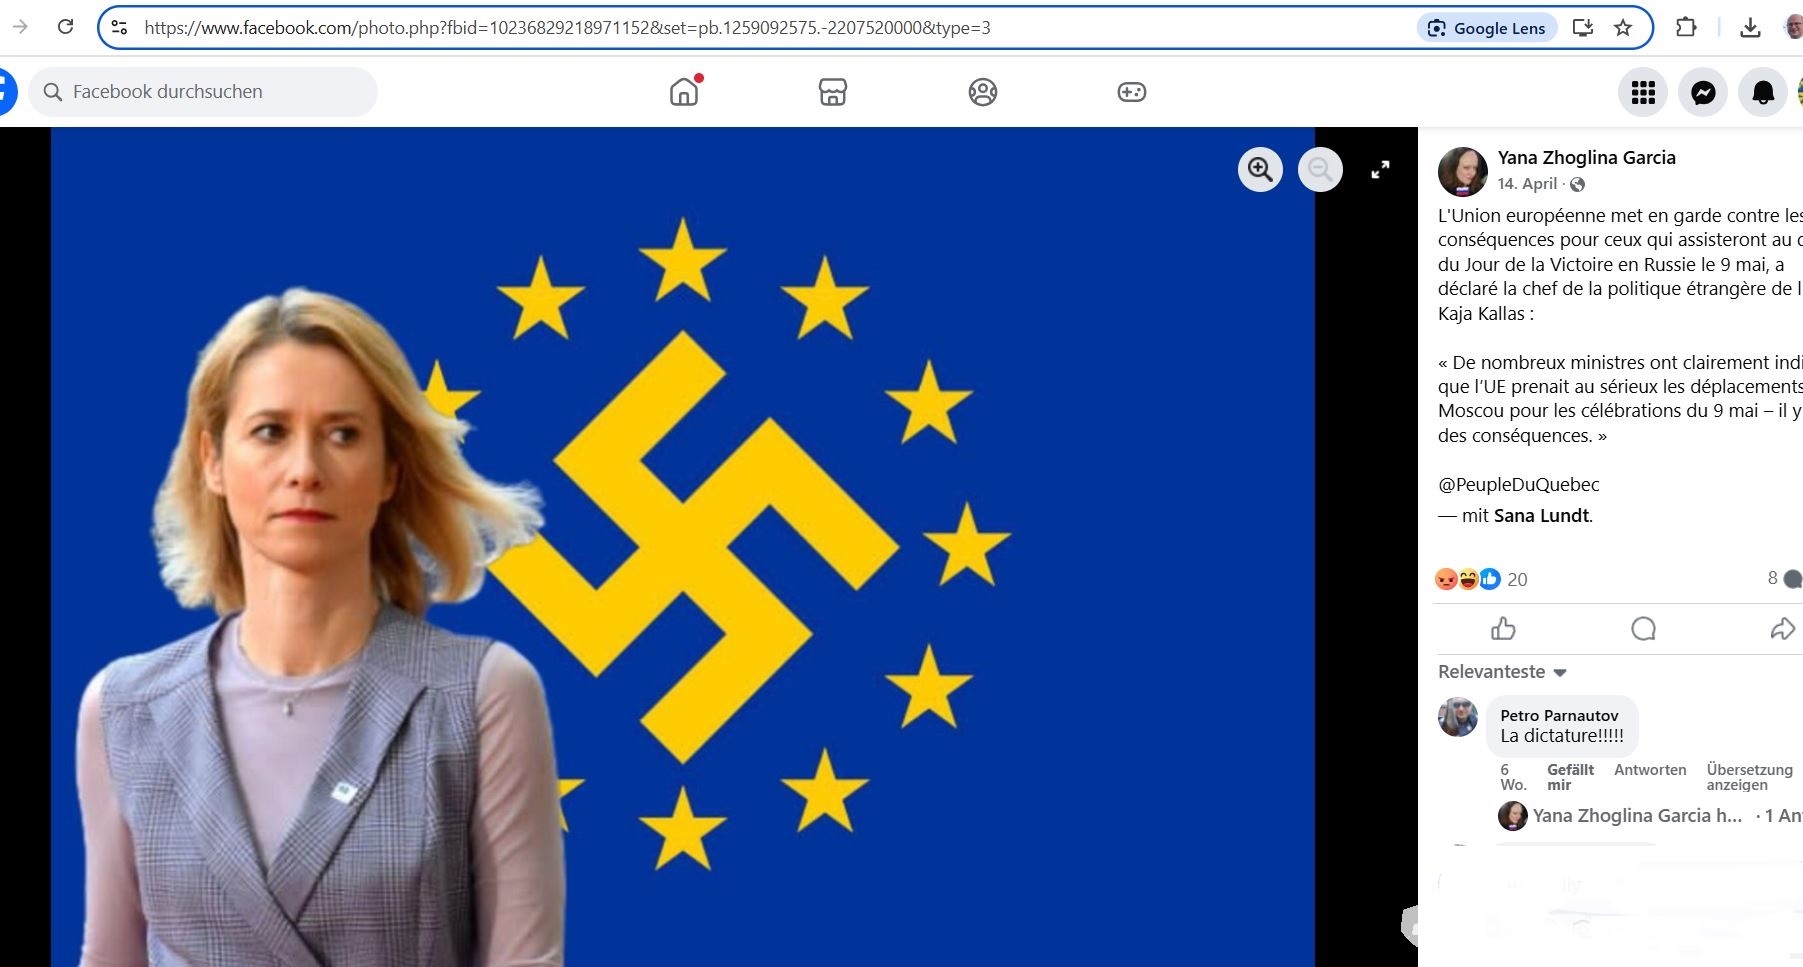
Task: Go to Facebook Home tab
Action: click(x=684, y=91)
